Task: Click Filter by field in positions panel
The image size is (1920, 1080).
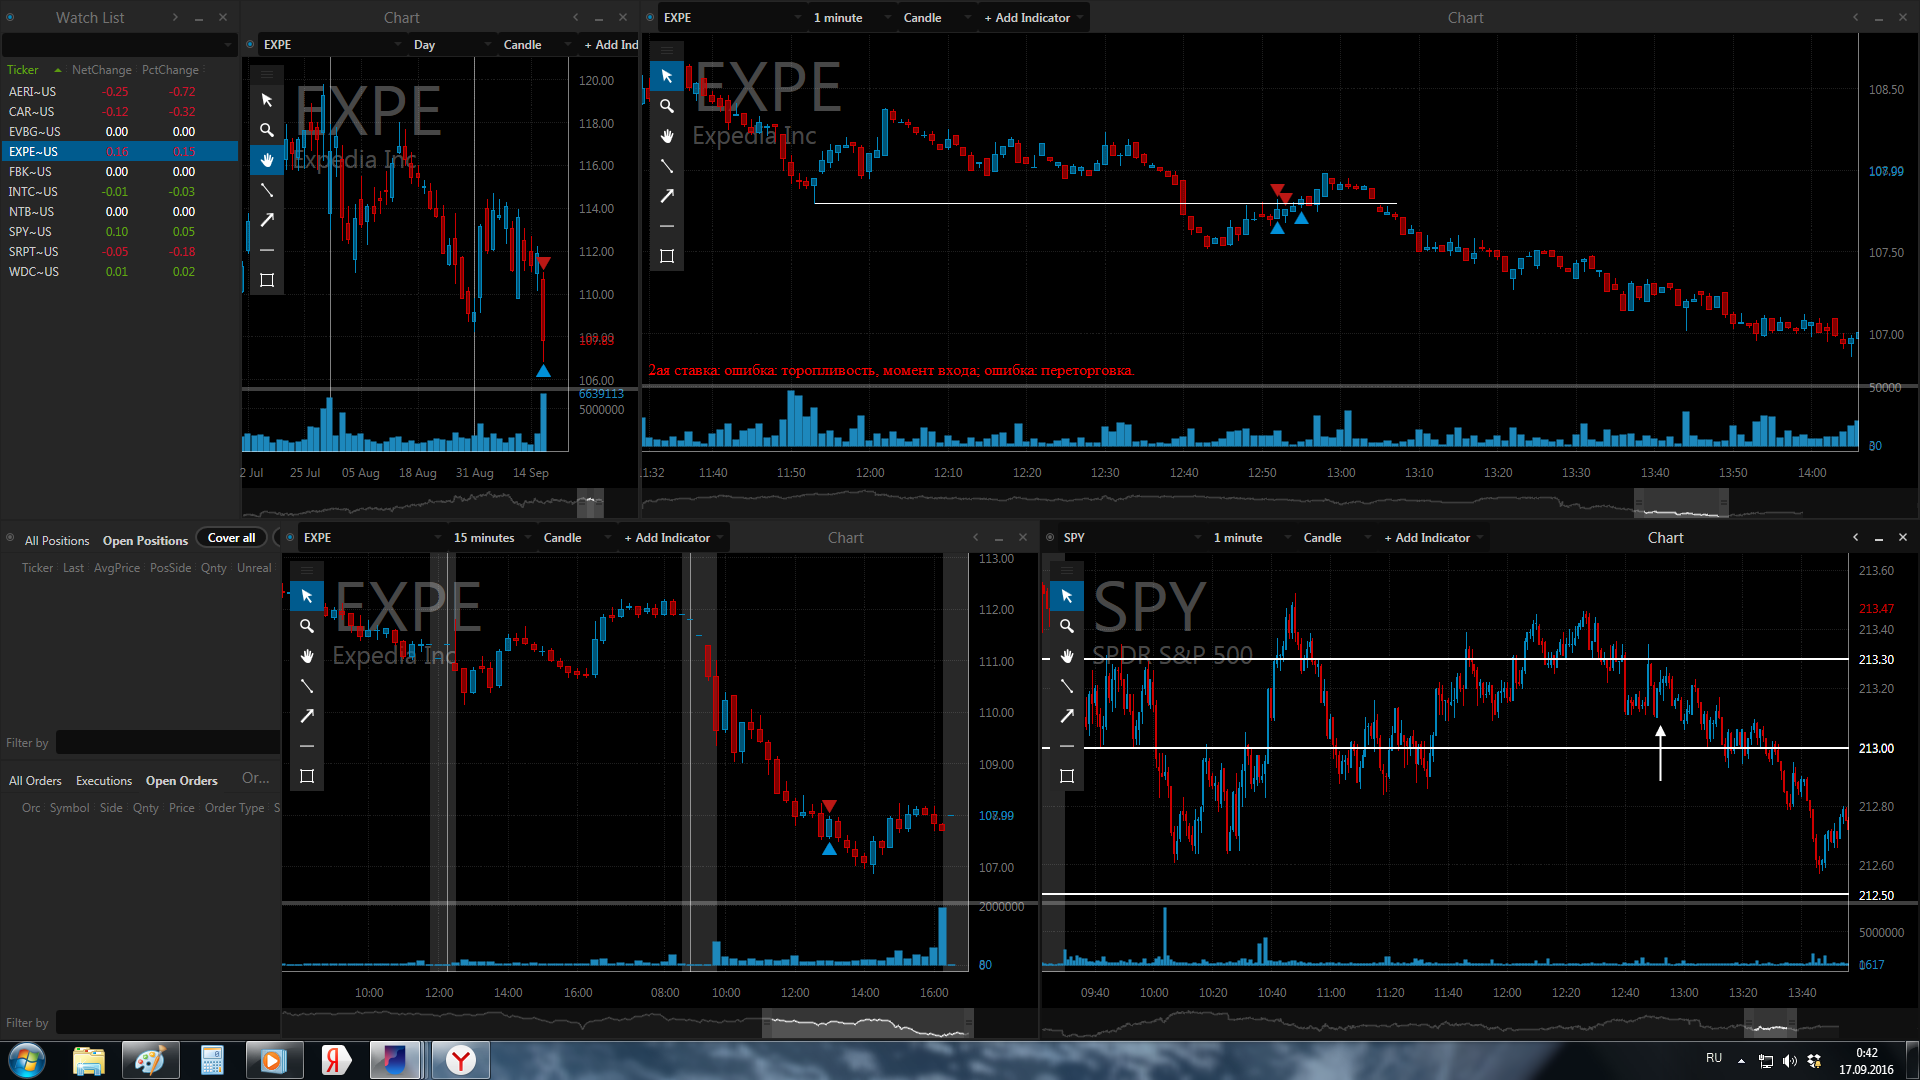Action: point(167,742)
